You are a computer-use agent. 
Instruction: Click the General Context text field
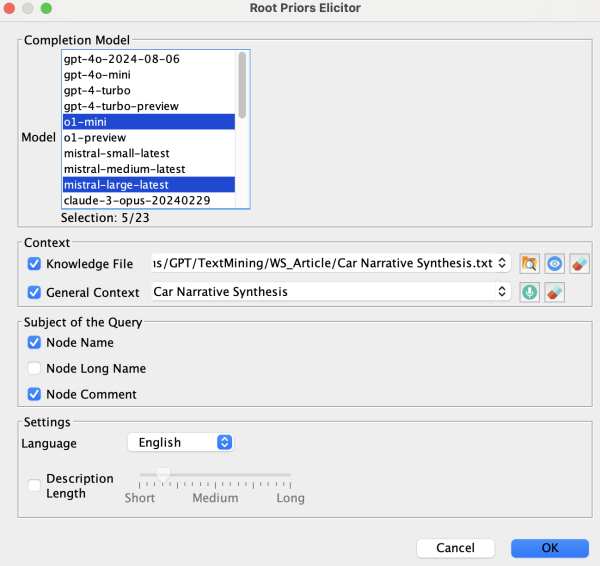[324, 292]
